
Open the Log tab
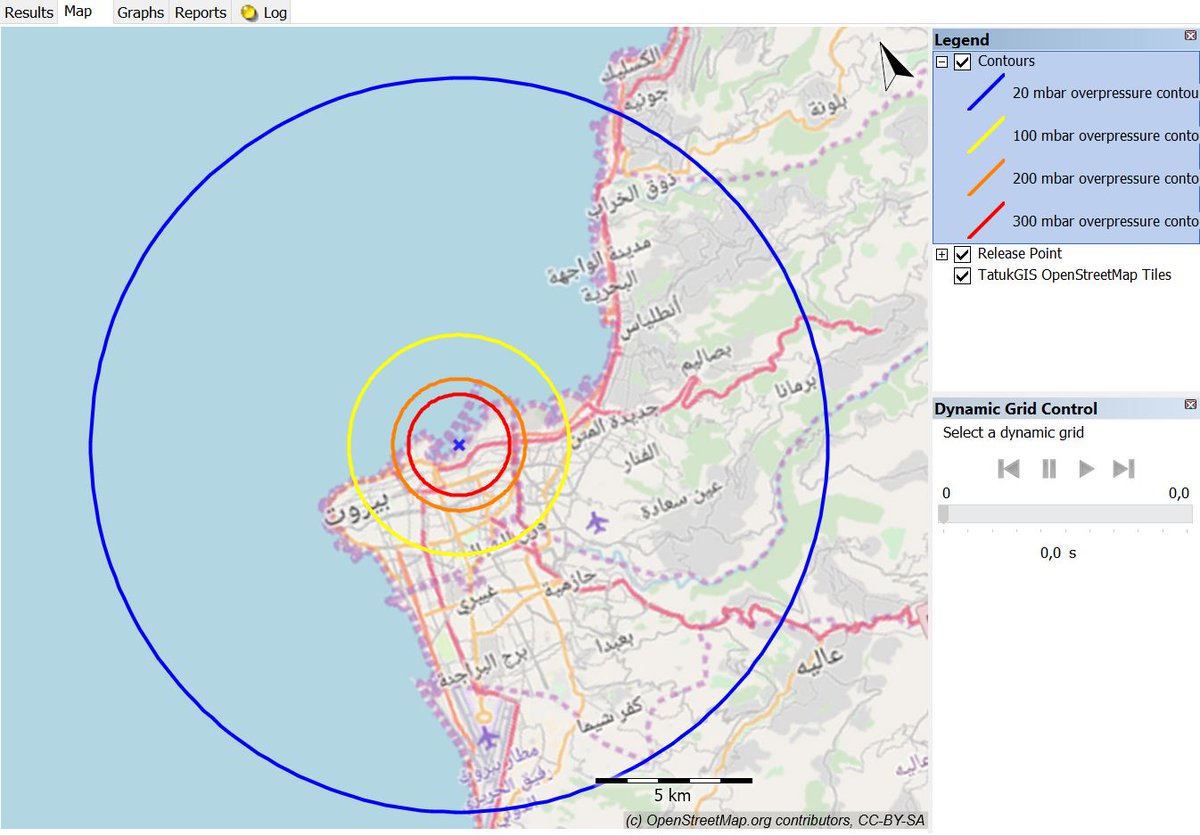tap(264, 13)
